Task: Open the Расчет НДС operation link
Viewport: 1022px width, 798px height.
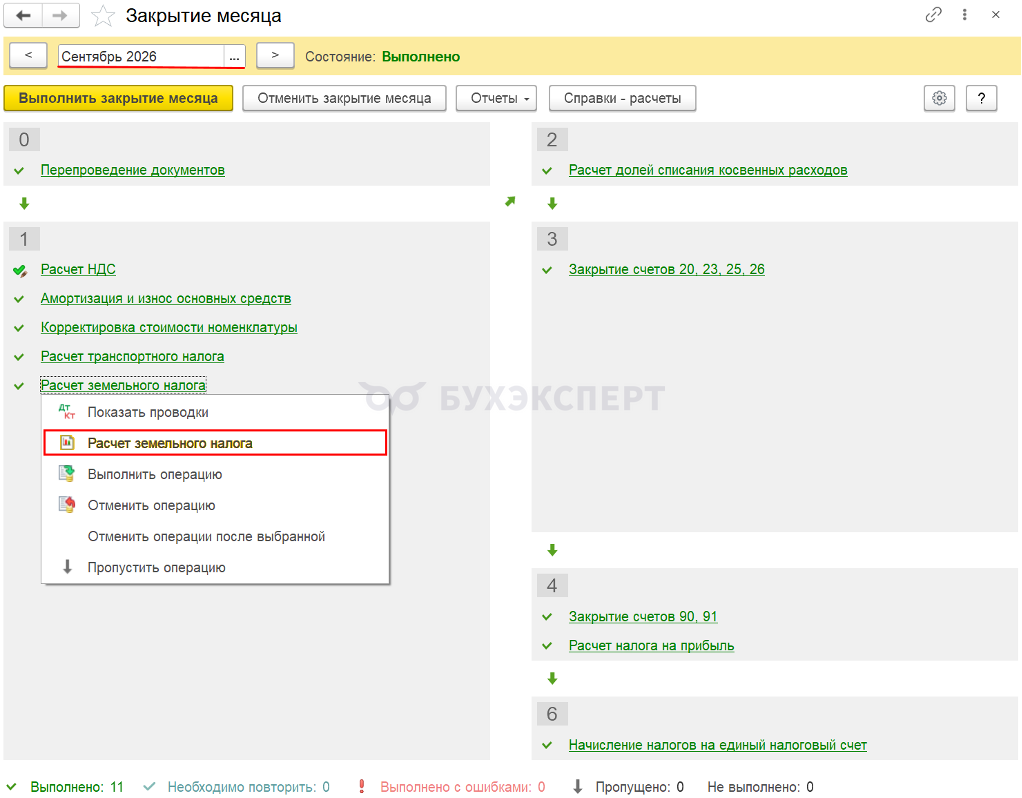Action: [x=78, y=269]
